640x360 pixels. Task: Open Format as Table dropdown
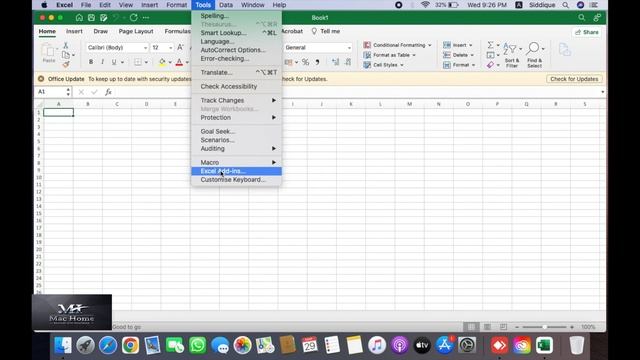click(389, 55)
